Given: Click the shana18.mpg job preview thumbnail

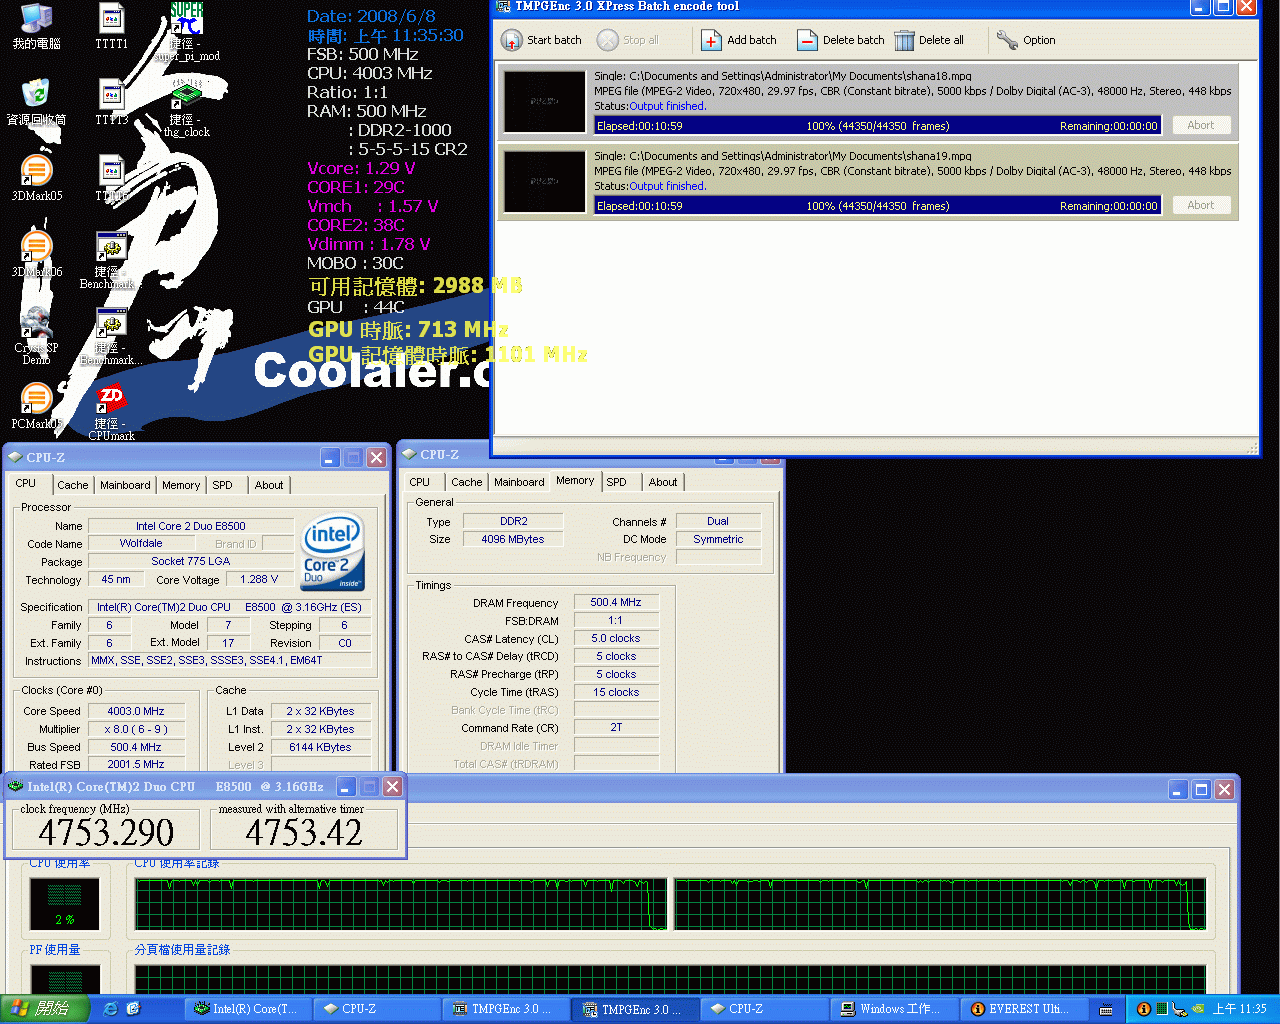Looking at the screenshot, I should pos(545,101).
